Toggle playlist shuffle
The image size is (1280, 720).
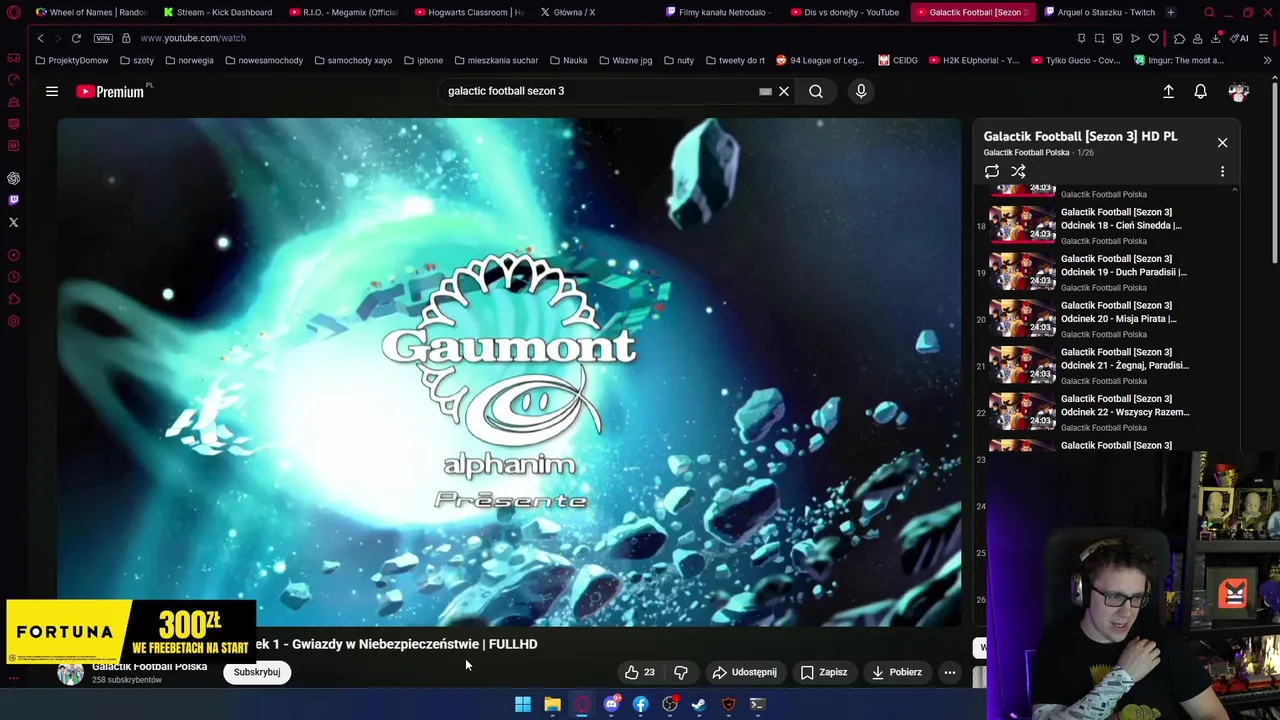(1018, 172)
